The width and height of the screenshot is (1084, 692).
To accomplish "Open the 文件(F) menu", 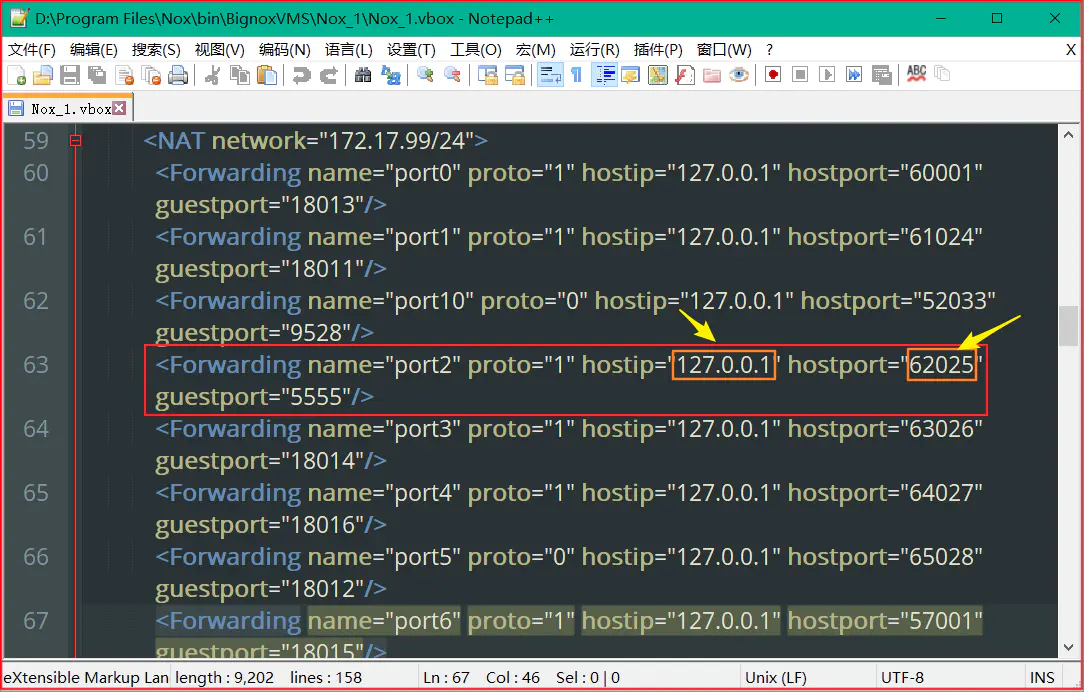I will pyautogui.click(x=32, y=50).
